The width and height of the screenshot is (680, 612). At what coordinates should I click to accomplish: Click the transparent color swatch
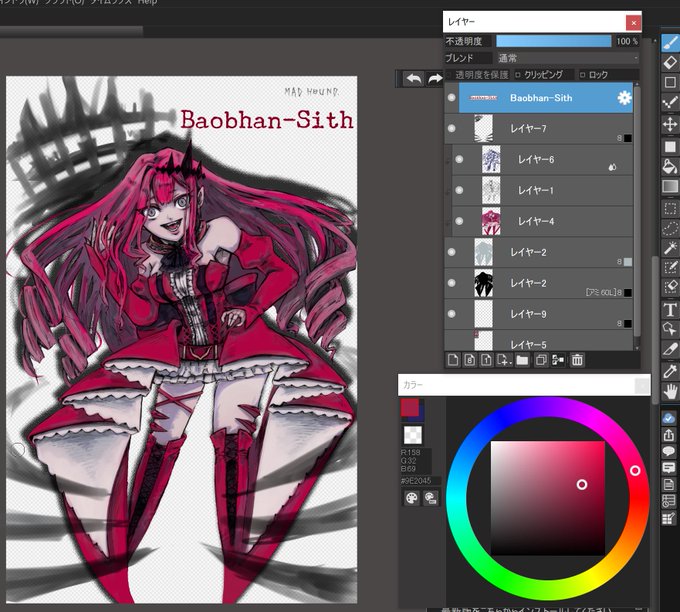(412, 435)
